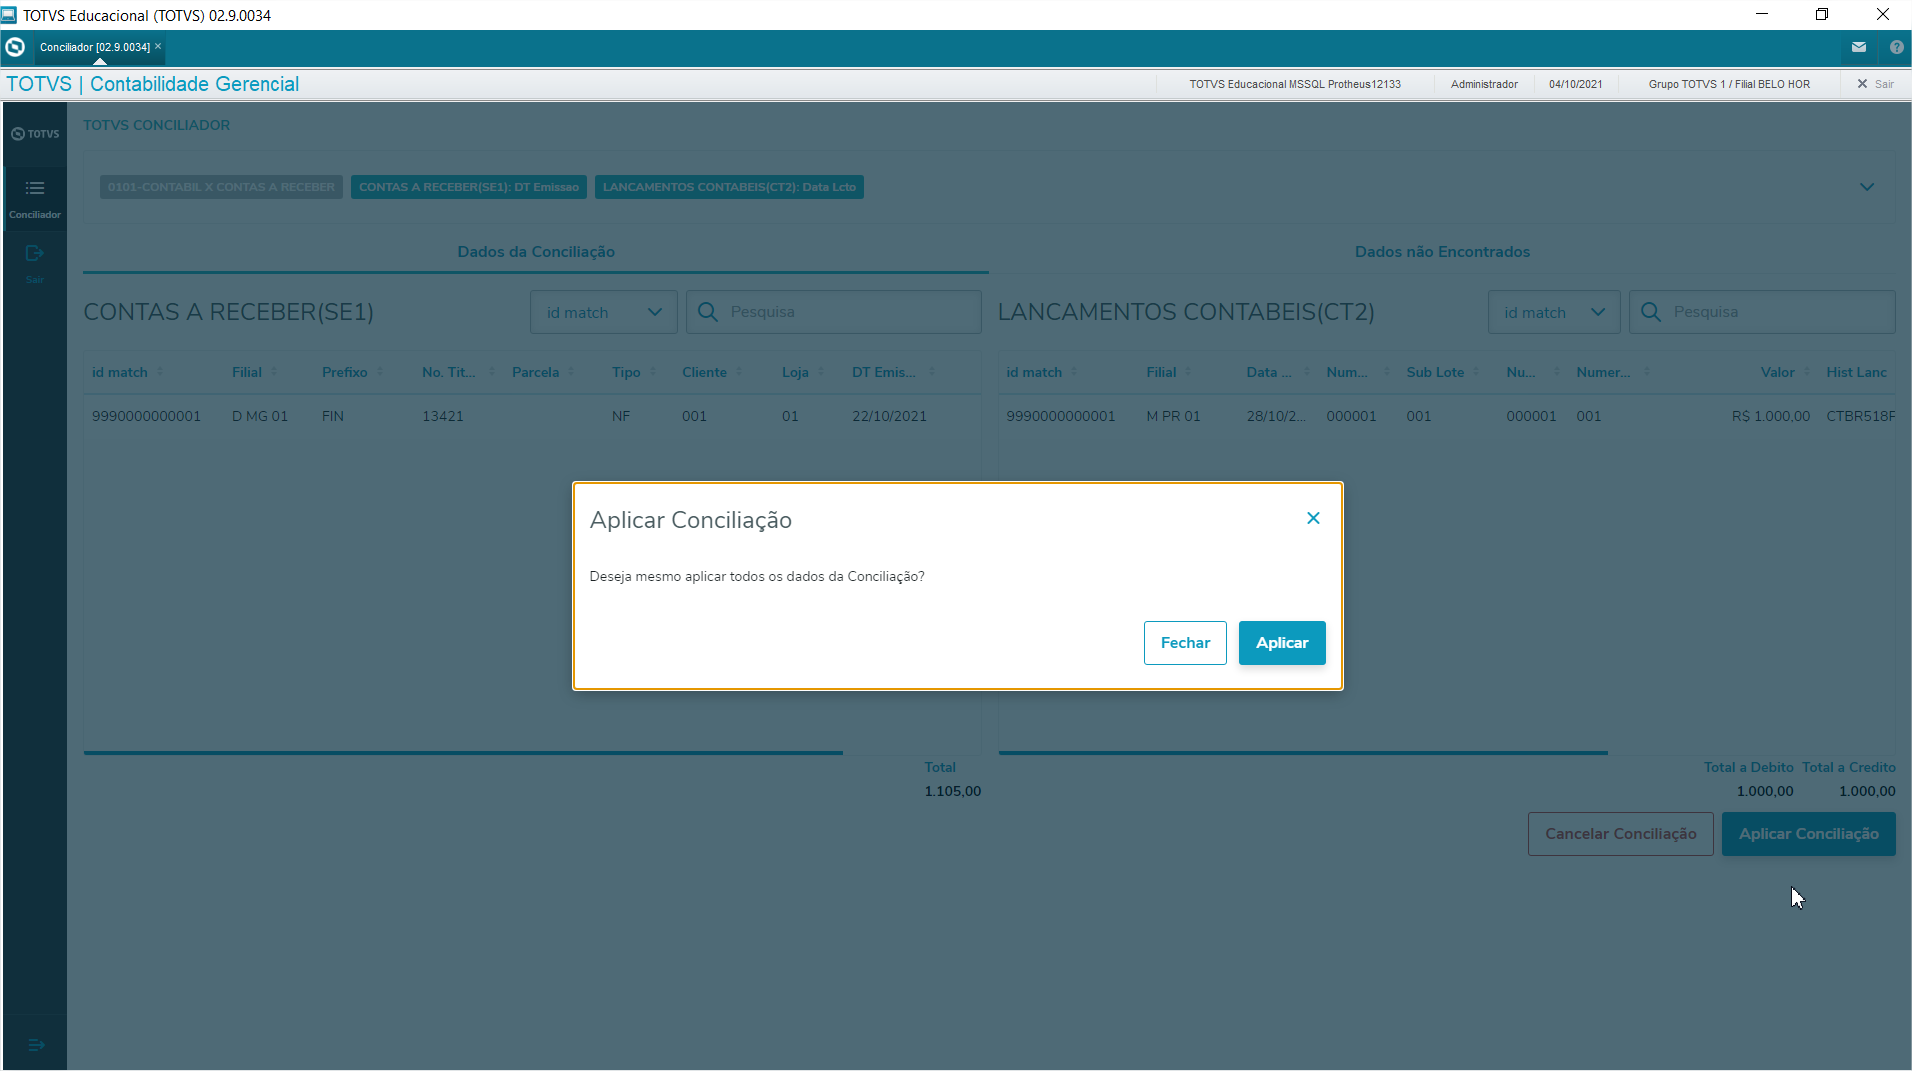Open id match dropdown for Lancamentos Contabeis
The height and width of the screenshot is (1071, 1912).
pos(1554,312)
